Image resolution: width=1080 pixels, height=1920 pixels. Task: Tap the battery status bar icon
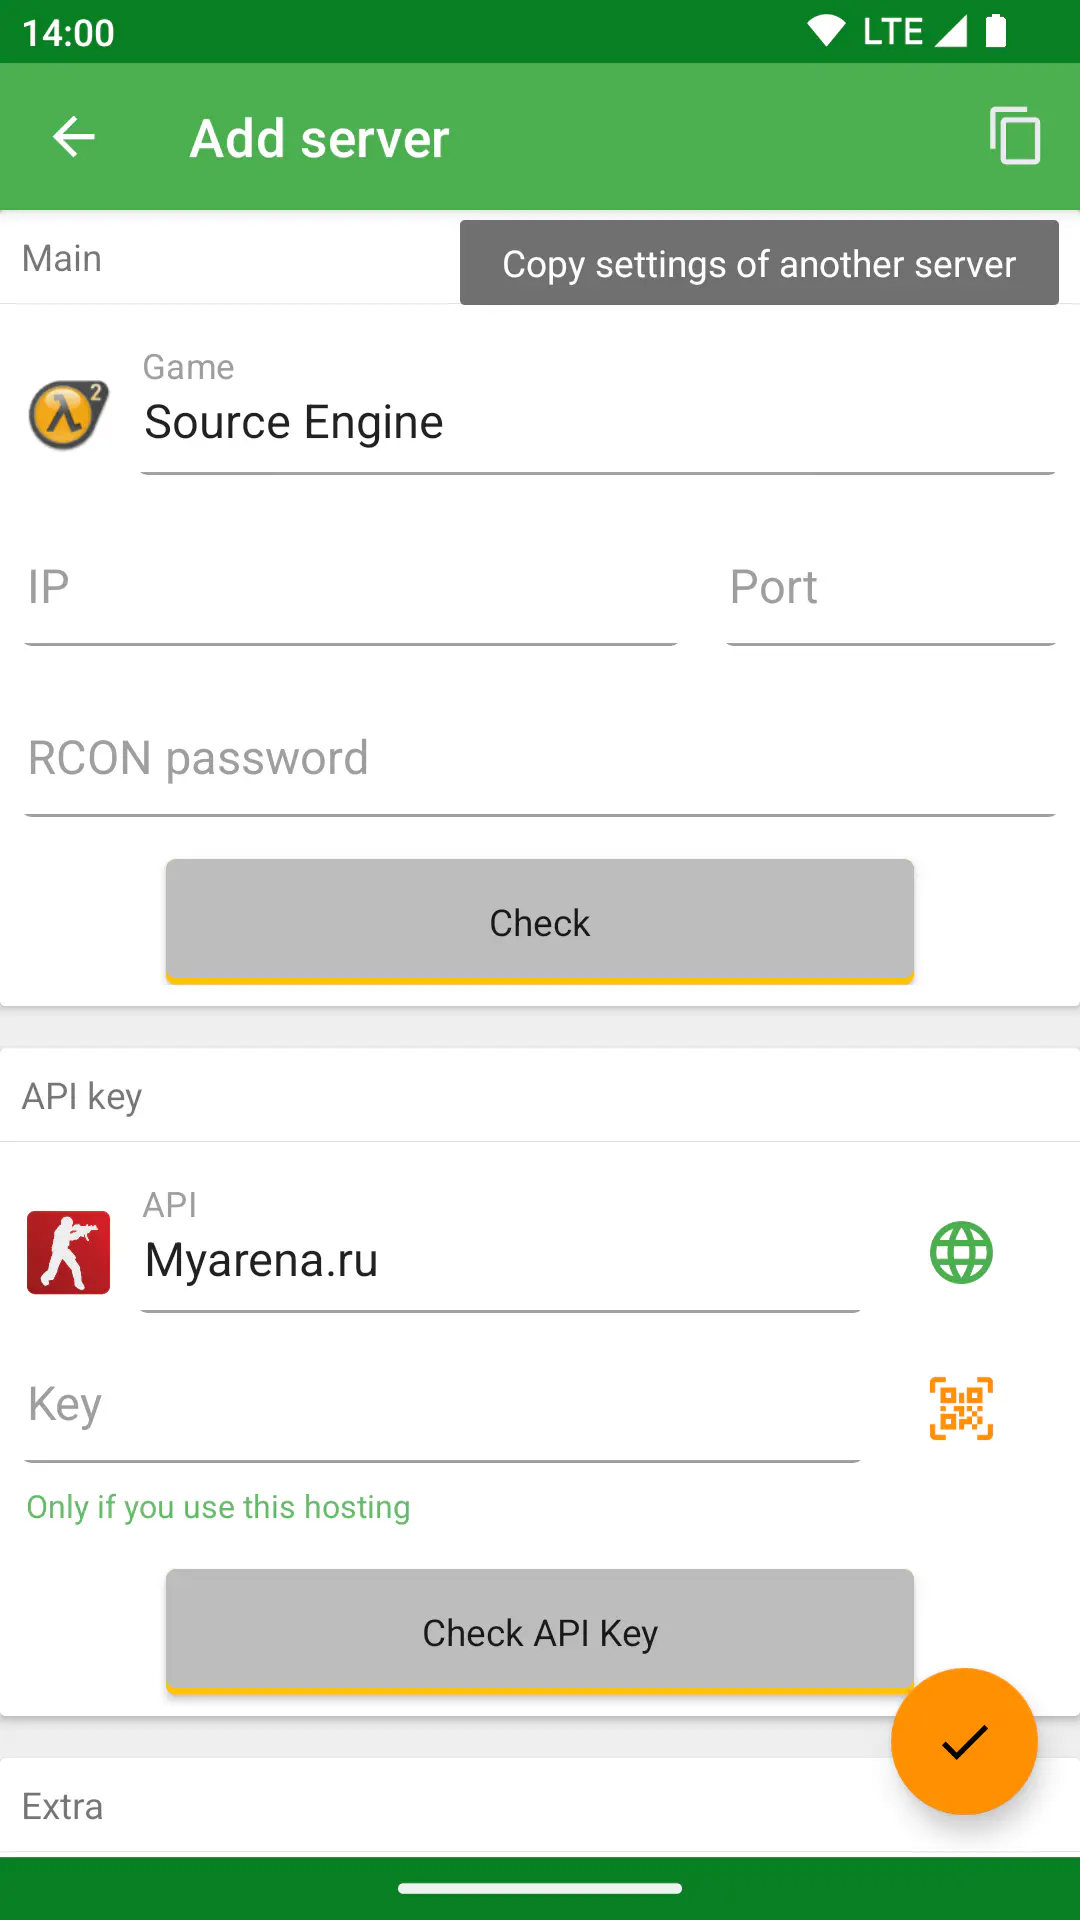(x=996, y=31)
